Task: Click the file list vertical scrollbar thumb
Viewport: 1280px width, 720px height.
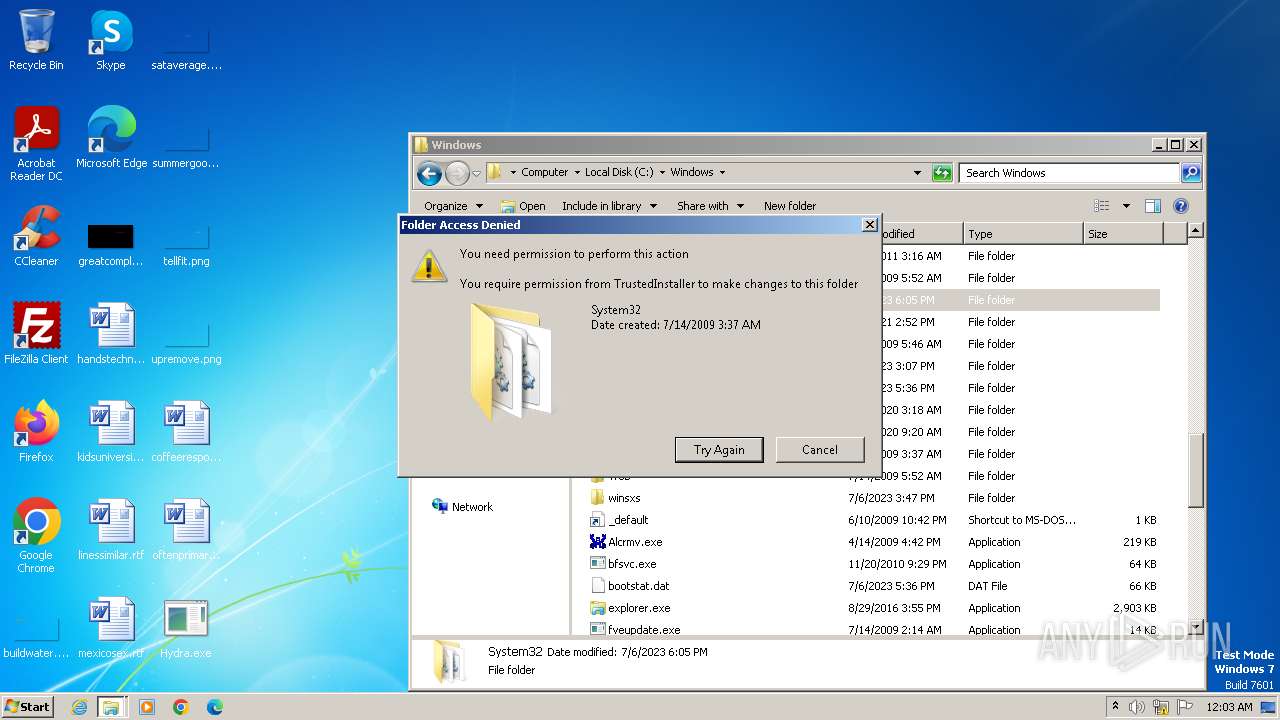Action: tap(1195, 469)
